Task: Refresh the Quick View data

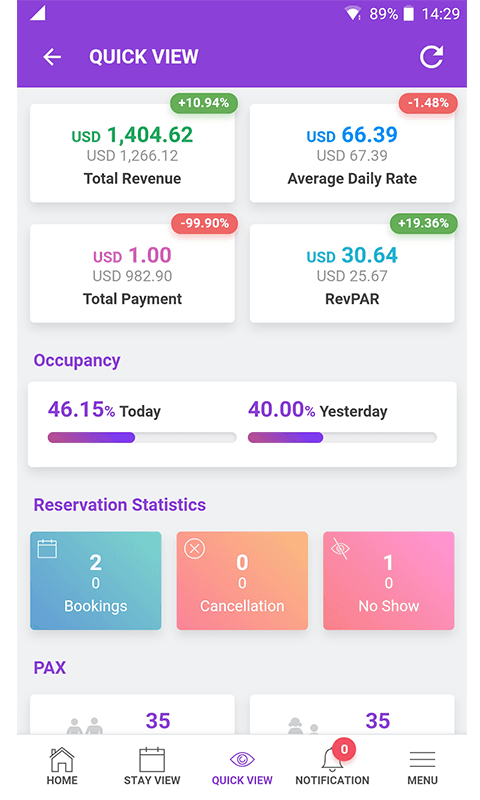Action: pos(431,57)
